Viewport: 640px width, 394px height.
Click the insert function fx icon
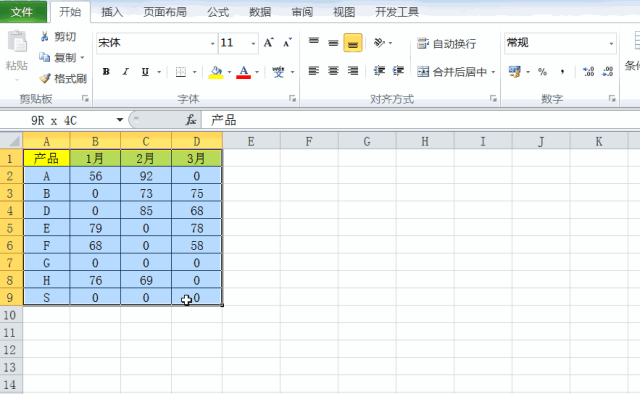(x=191, y=120)
